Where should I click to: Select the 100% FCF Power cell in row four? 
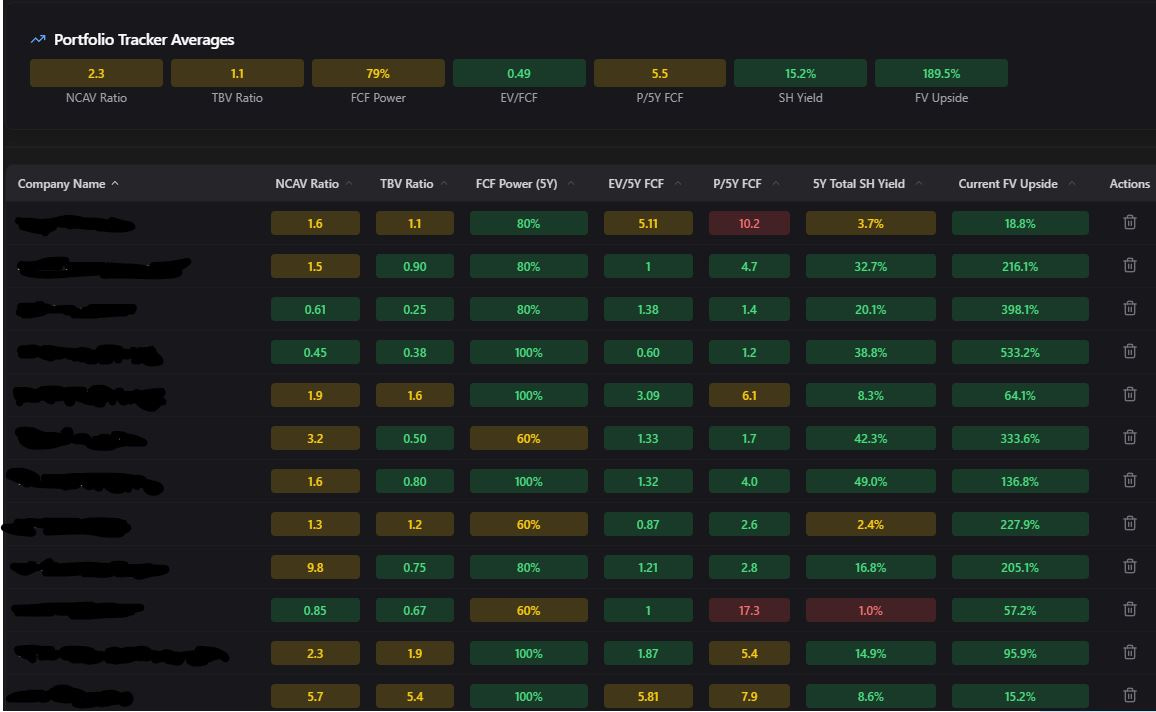[x=528, y=351]
